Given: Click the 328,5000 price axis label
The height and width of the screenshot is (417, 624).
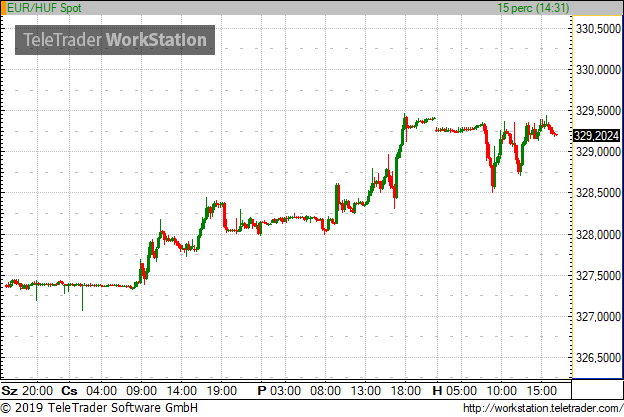Looking at the screenshot, I should (x=598, y=193).
